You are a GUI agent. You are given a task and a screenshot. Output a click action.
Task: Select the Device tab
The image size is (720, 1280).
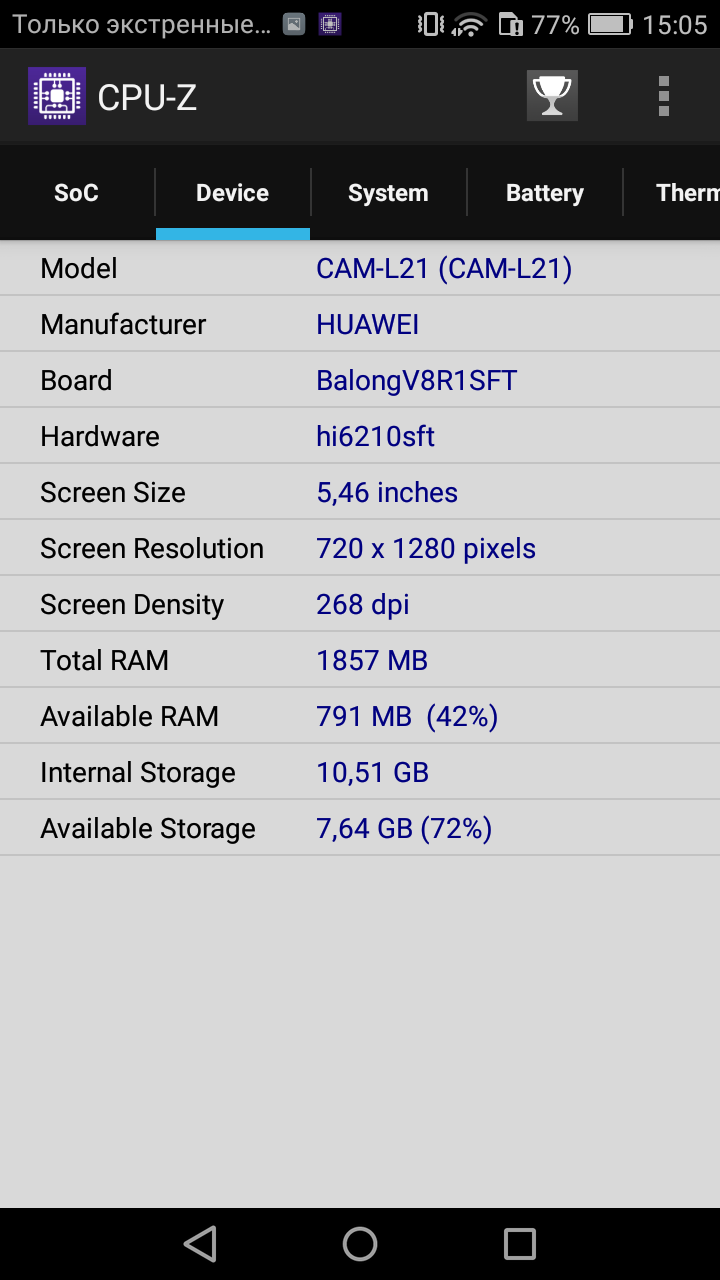tap(233, 193)
